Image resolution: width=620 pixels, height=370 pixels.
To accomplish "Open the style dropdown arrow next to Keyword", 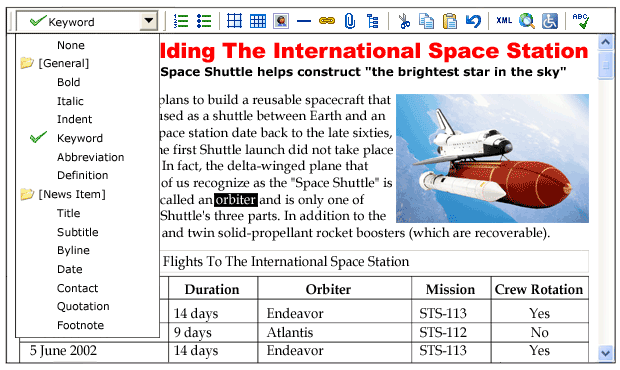I will tap(149, 21).
